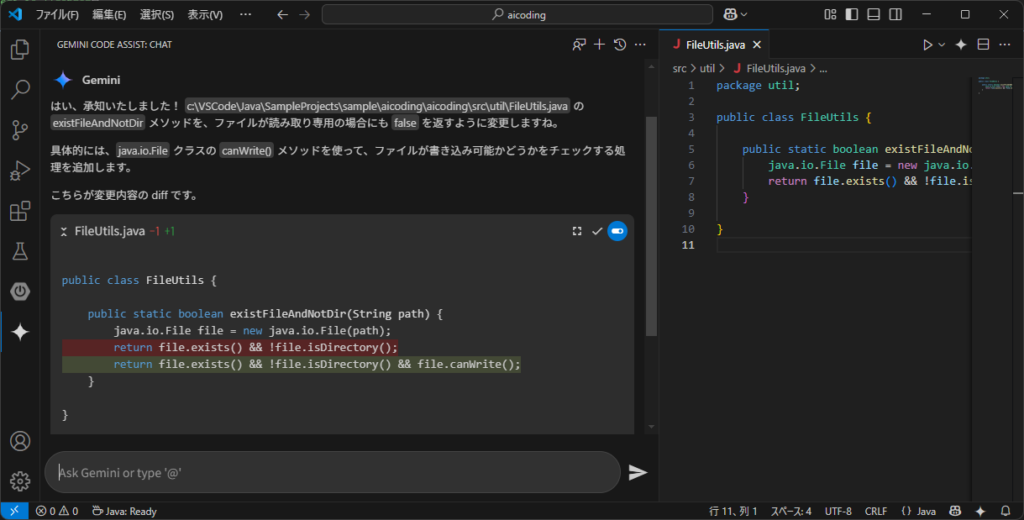Open the Testing flask view
The width and height of the screenshot is (1024, 520).
(20, 251)
